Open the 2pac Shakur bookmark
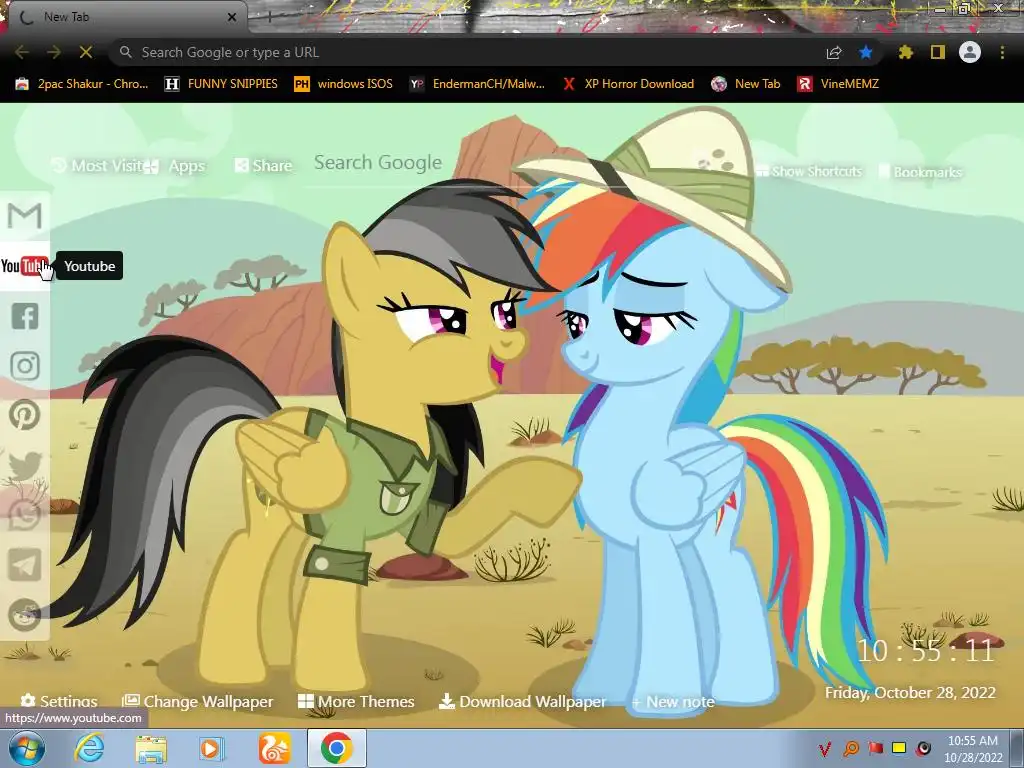The width and height of the screenshot is (1024, 768). click(x=82, y=84)
